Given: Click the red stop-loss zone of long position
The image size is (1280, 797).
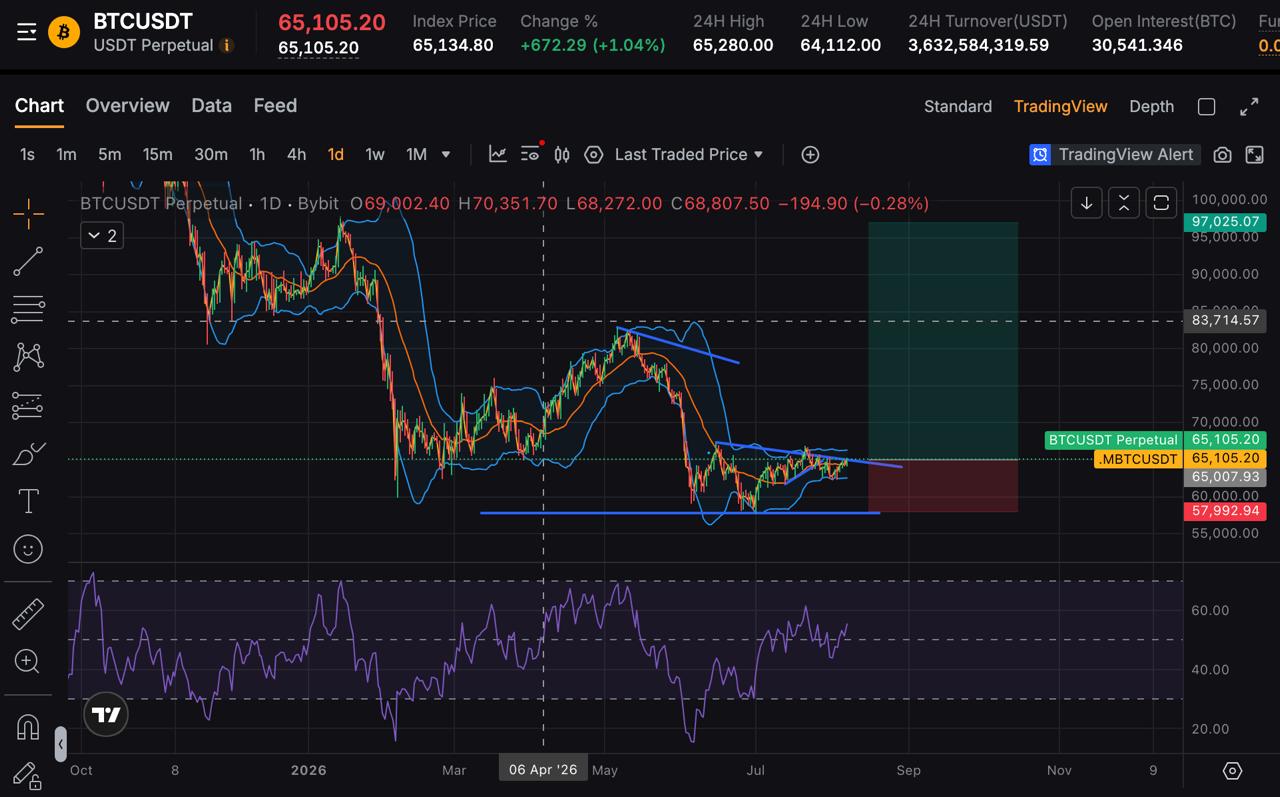Looking at the screenshot, I should point(943,486).
